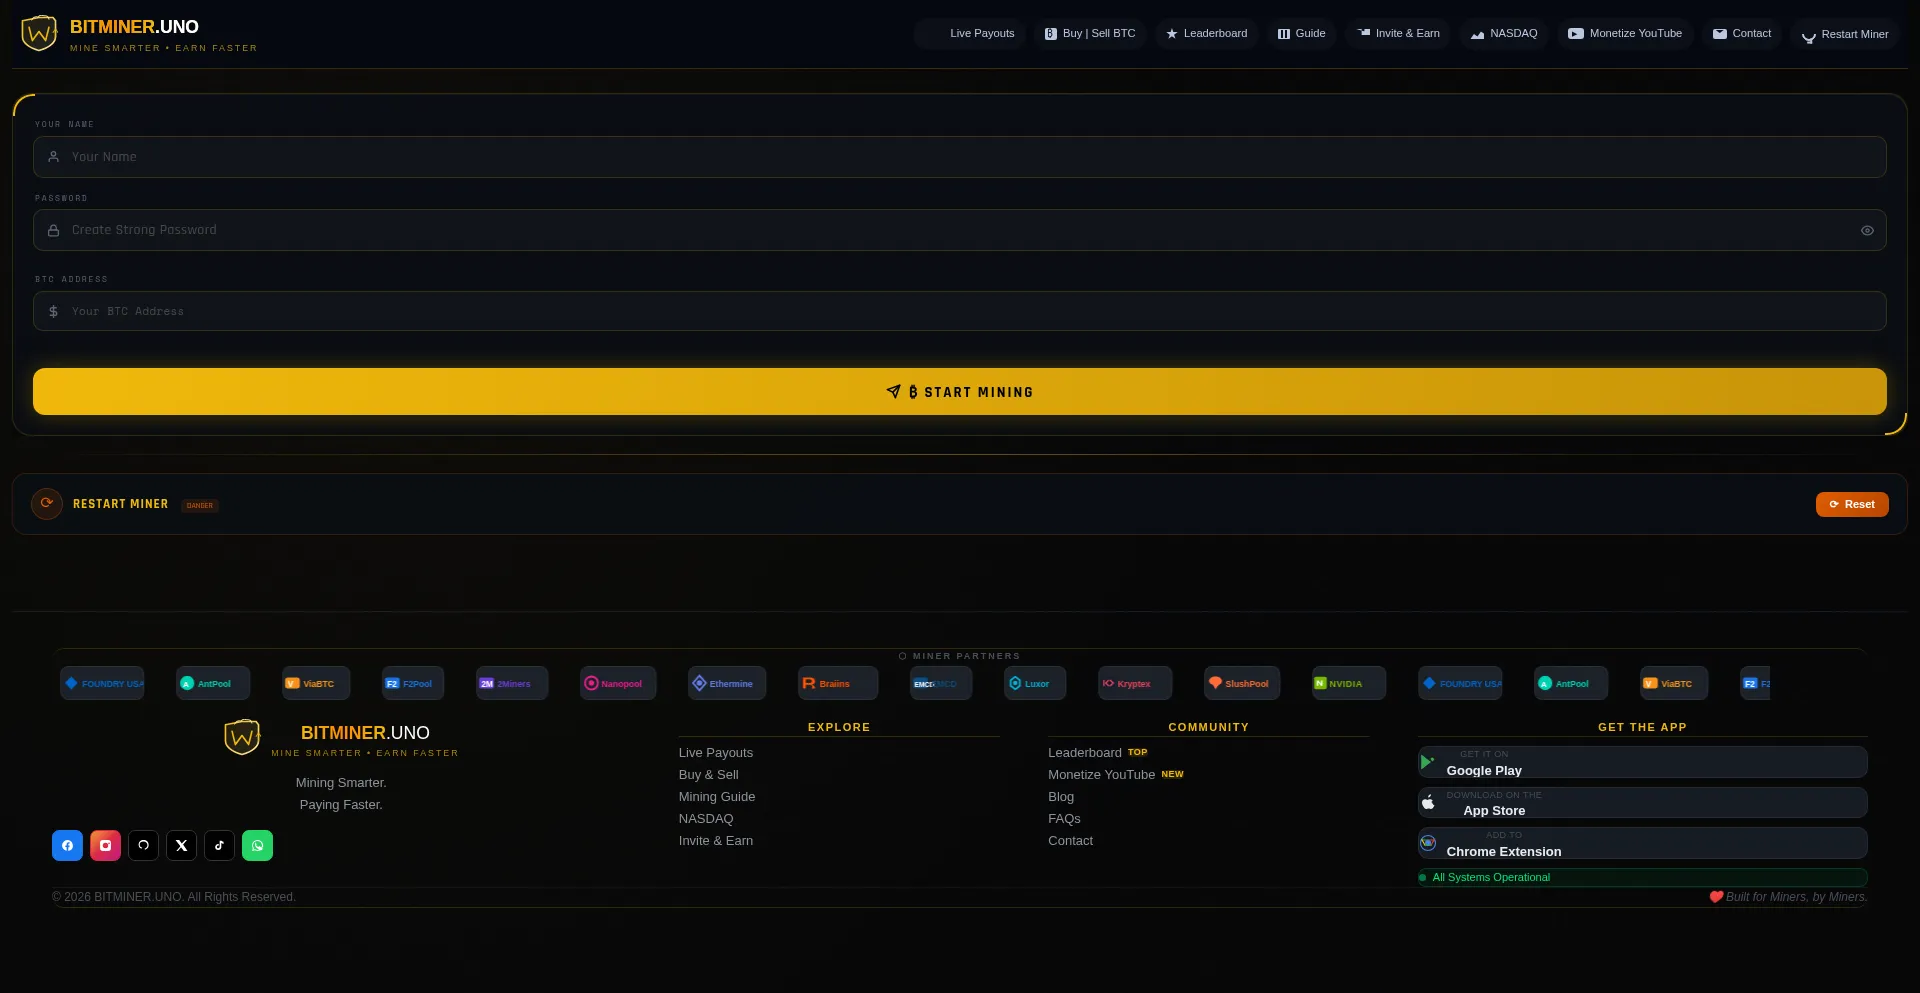1920x993 pixels.
Task: Open Monetize YouTube in the top navigation
Action: (1625, 34)
